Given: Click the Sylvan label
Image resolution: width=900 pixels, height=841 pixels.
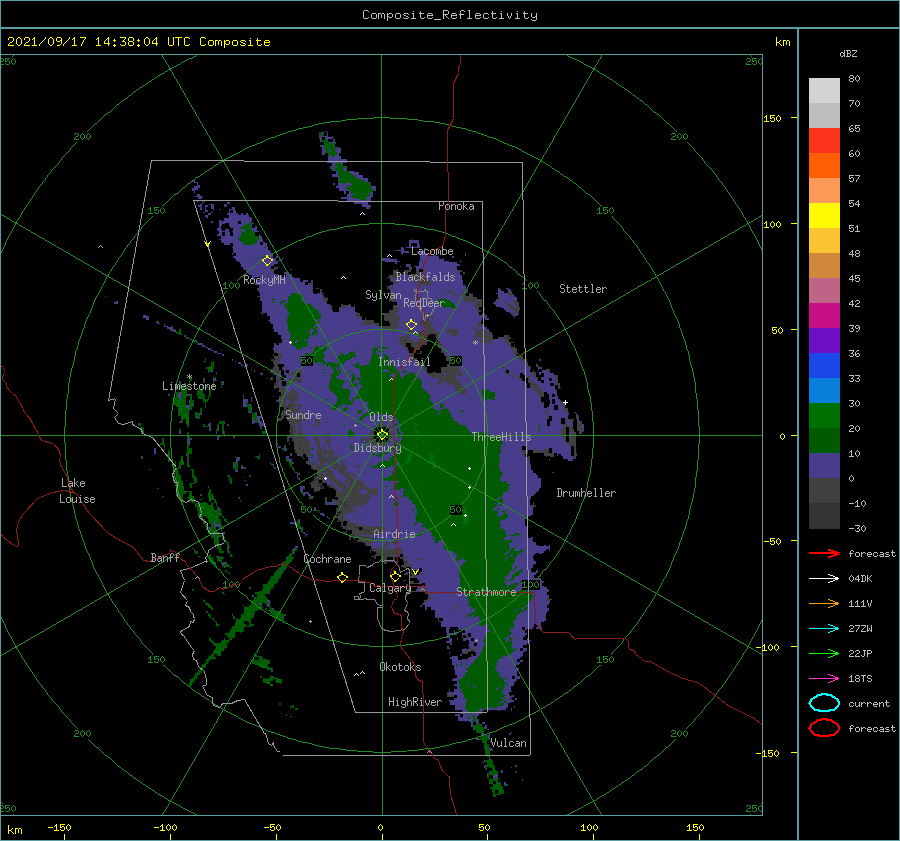Looking at the screenshot, I should [x=383, y=295].
